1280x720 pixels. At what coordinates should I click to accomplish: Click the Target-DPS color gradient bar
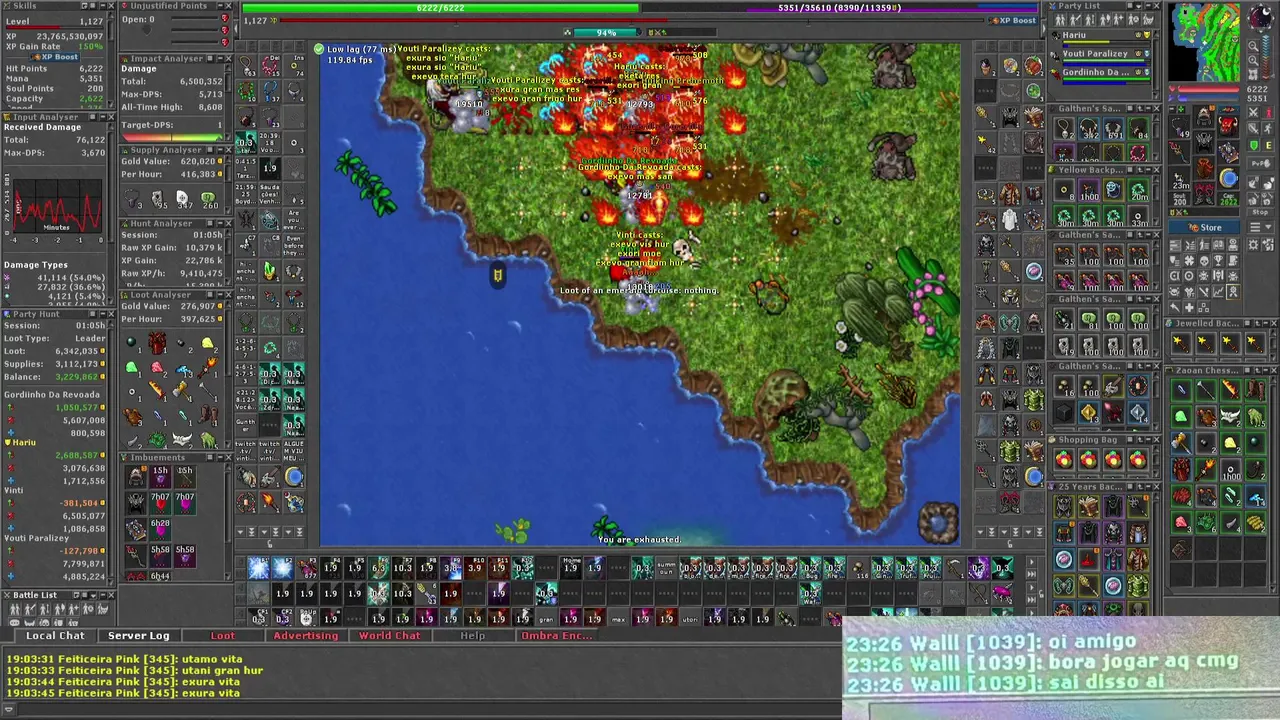click(x=172, y=137)
